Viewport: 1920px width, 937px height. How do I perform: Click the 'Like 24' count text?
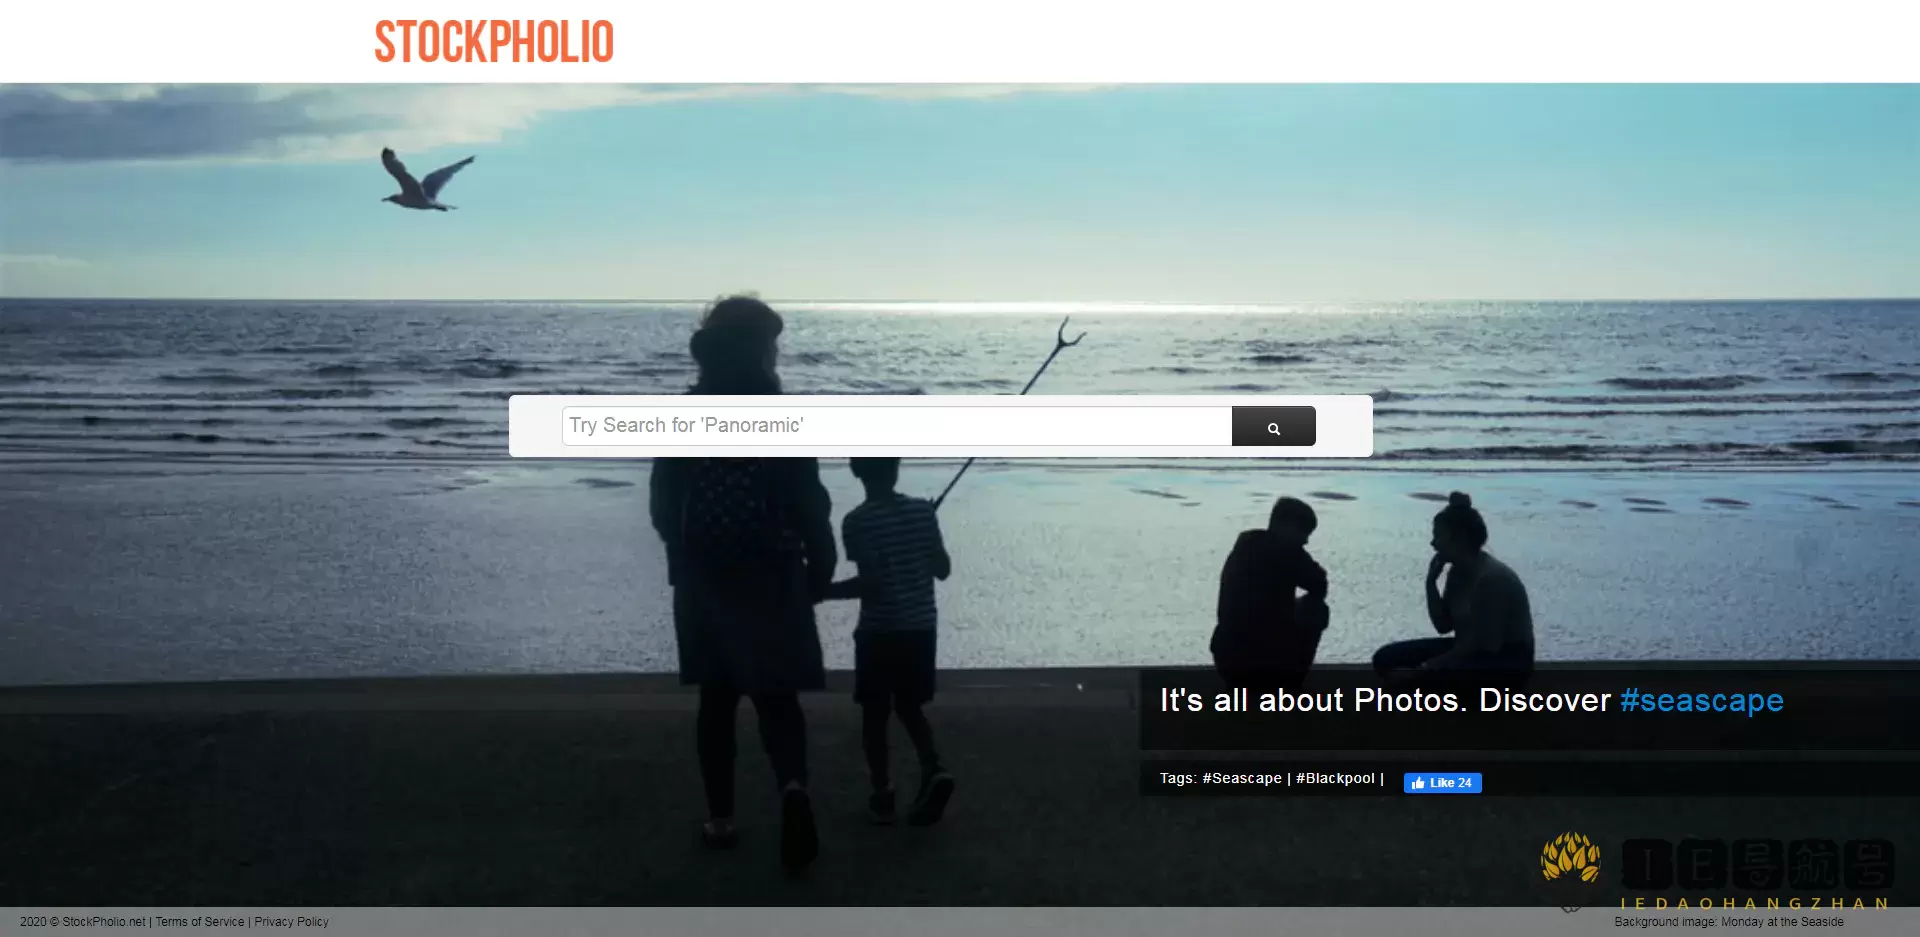pyautogui.click(x=1451, y=783)
